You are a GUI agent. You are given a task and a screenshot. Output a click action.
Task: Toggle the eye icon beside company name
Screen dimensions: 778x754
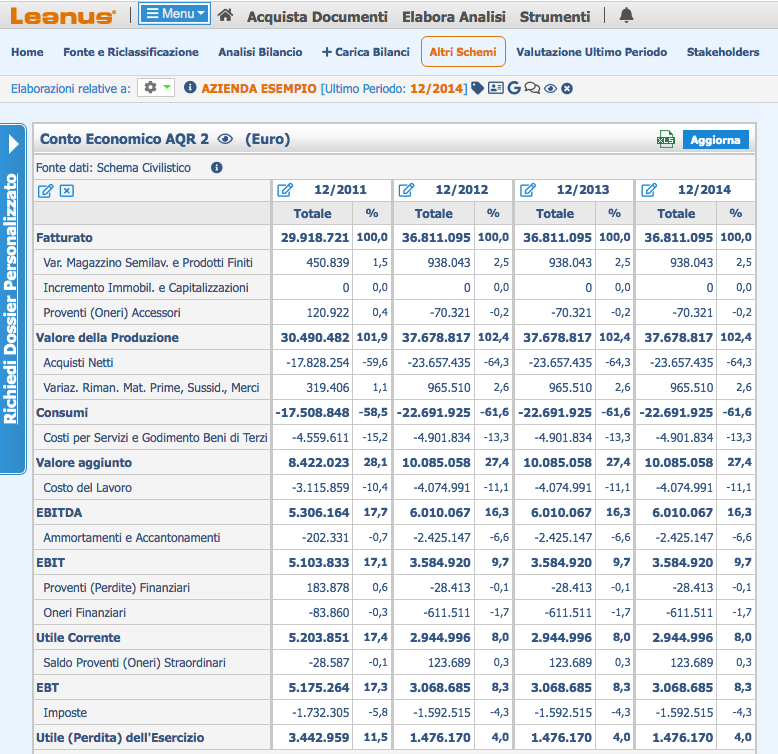click(550, 89)
